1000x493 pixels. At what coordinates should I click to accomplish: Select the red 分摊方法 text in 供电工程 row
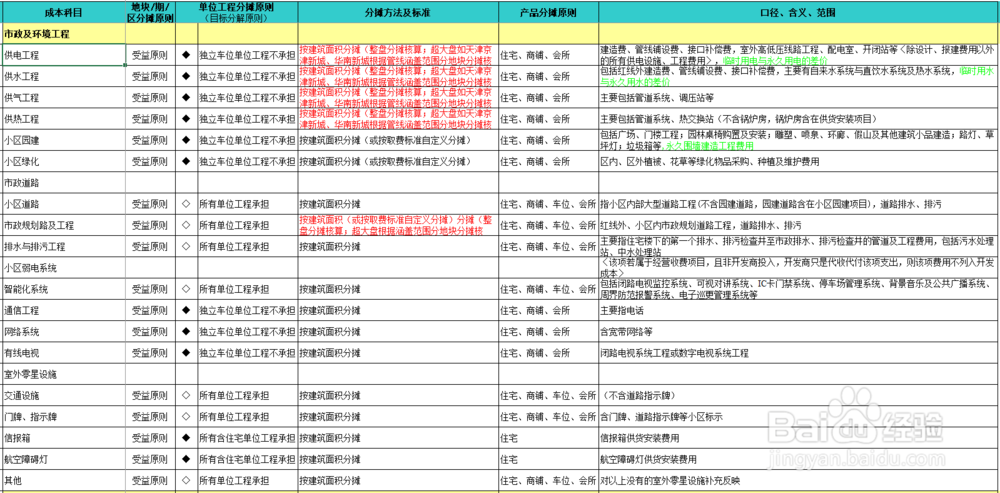395,55
